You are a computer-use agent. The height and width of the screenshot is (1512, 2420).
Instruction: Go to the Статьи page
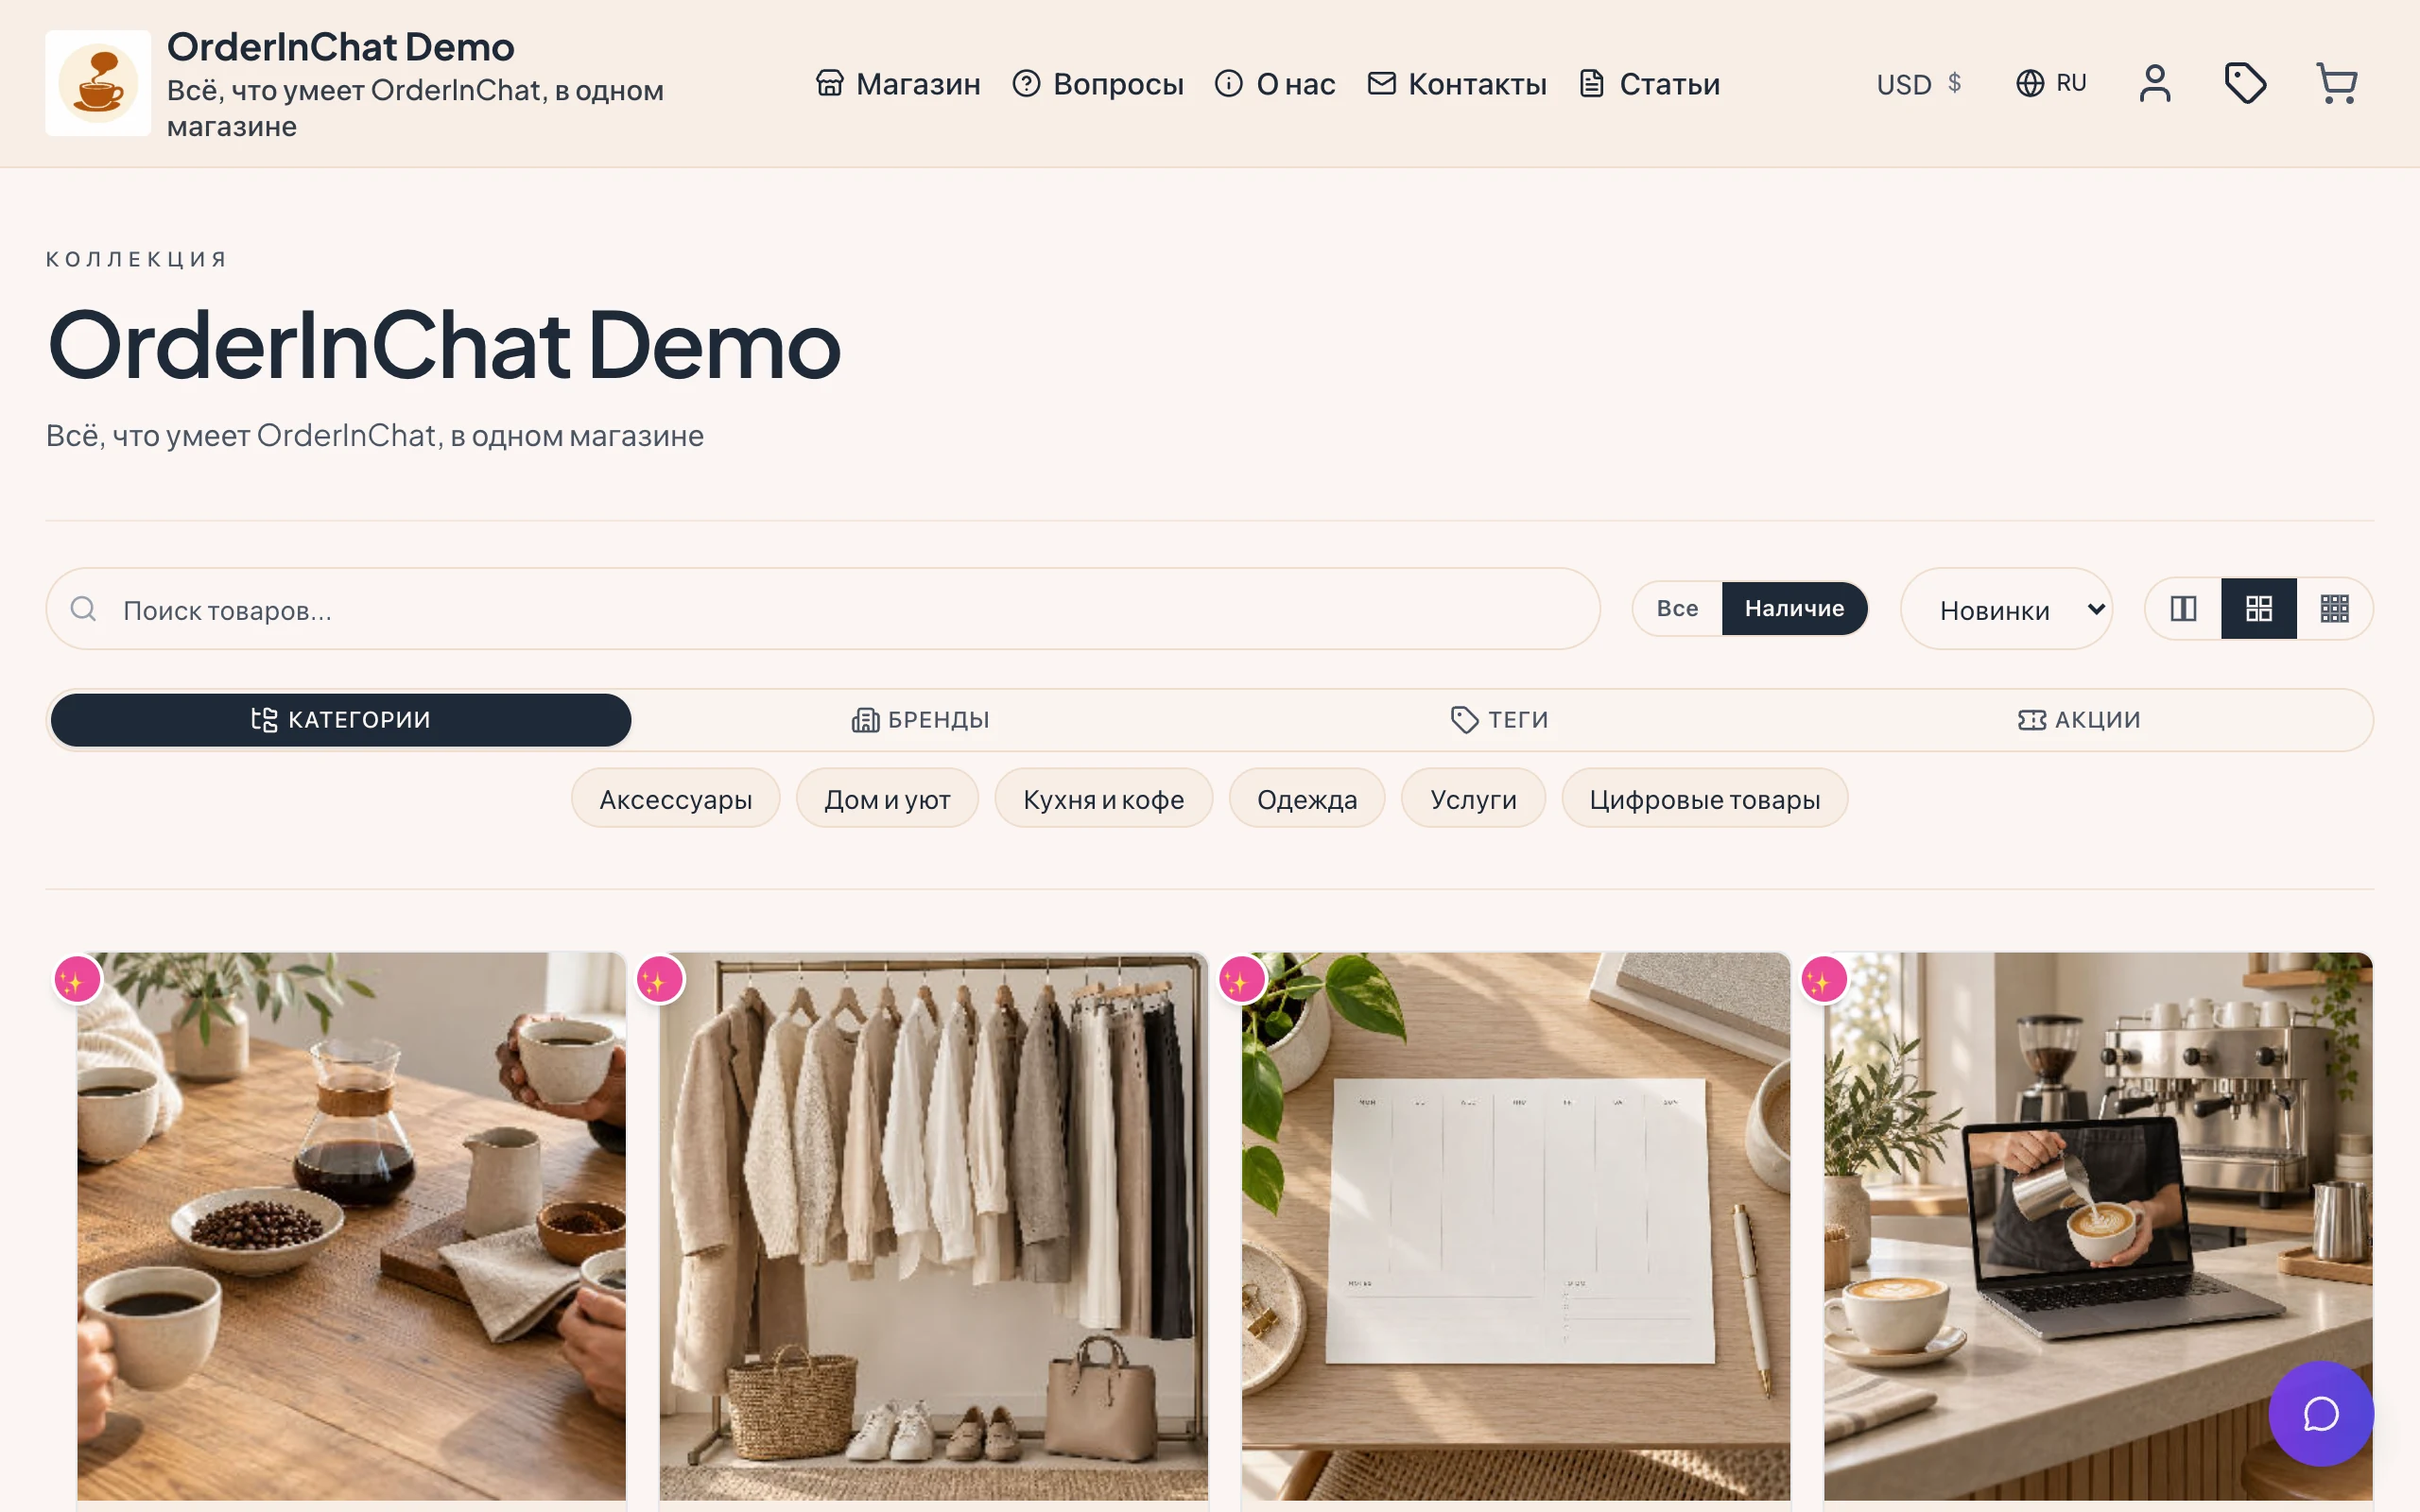[x=1649, y=84]
